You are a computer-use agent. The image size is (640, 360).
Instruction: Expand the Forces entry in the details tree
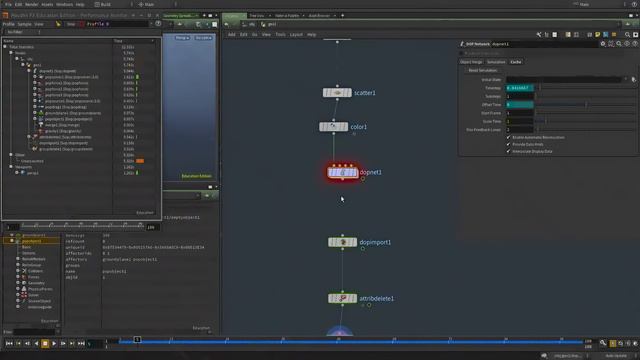click(18, 277)
